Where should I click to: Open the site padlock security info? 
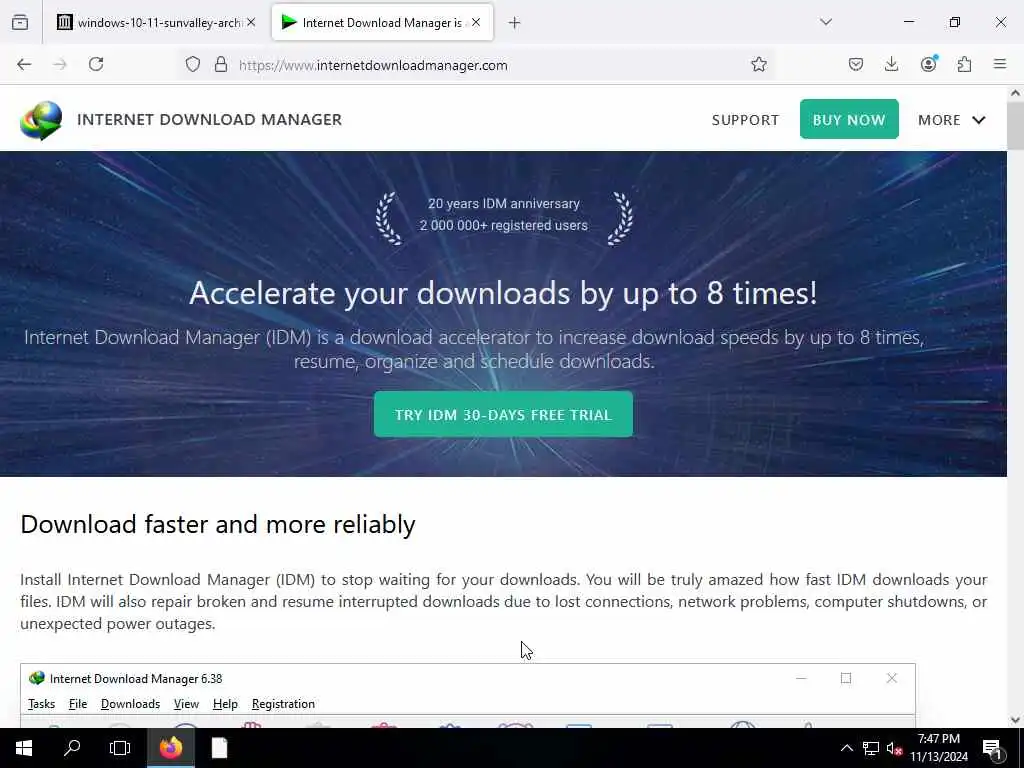[x=221, y=64]
